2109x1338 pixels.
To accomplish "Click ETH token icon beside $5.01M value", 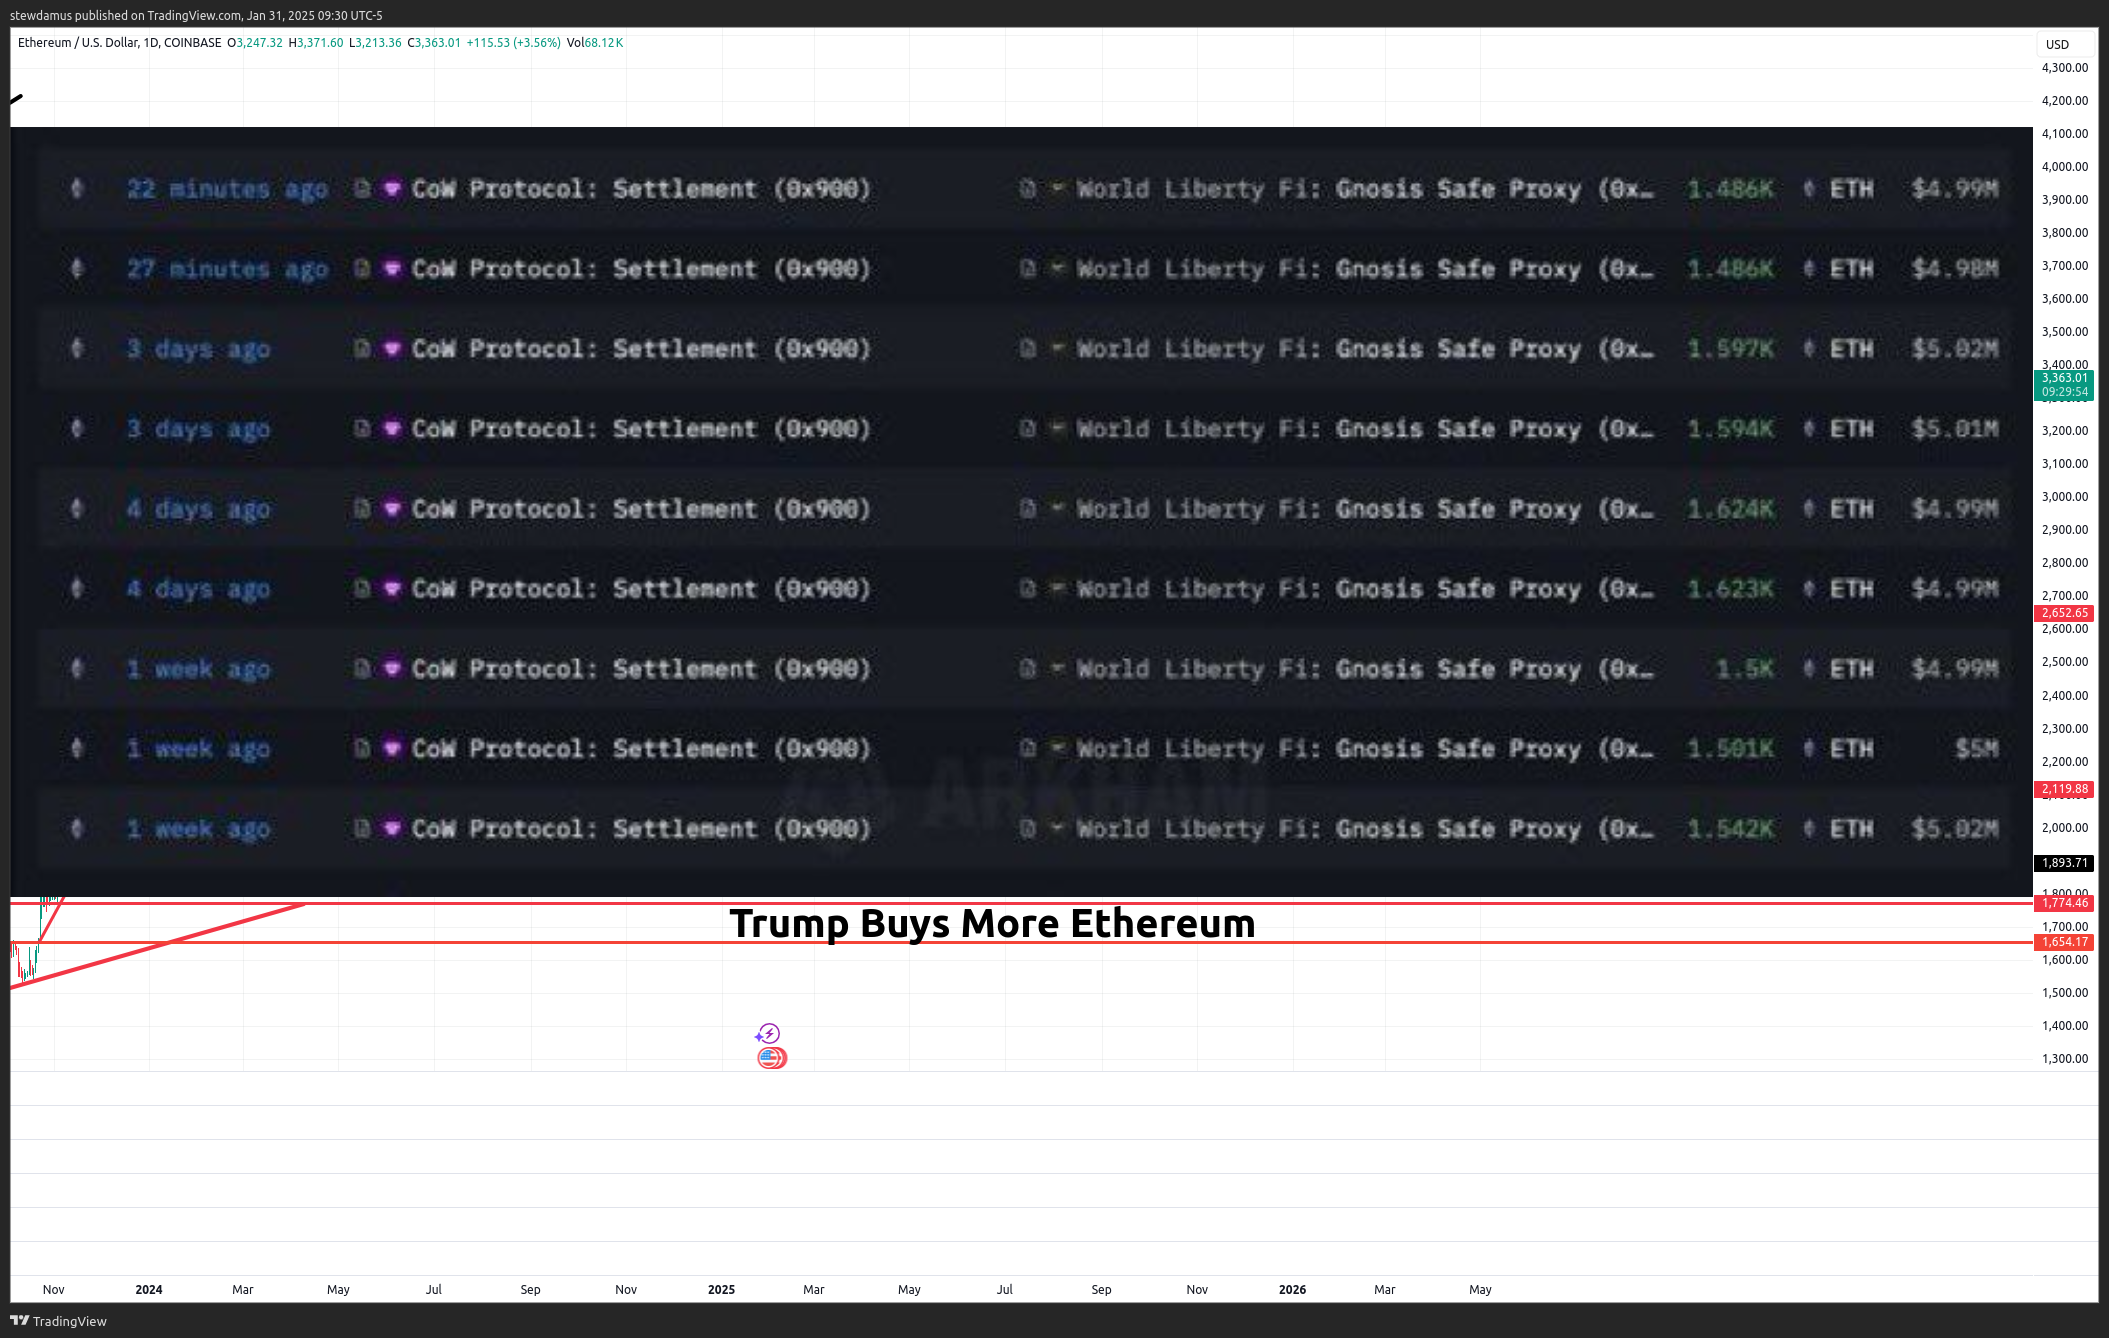I will [1809, 428].
